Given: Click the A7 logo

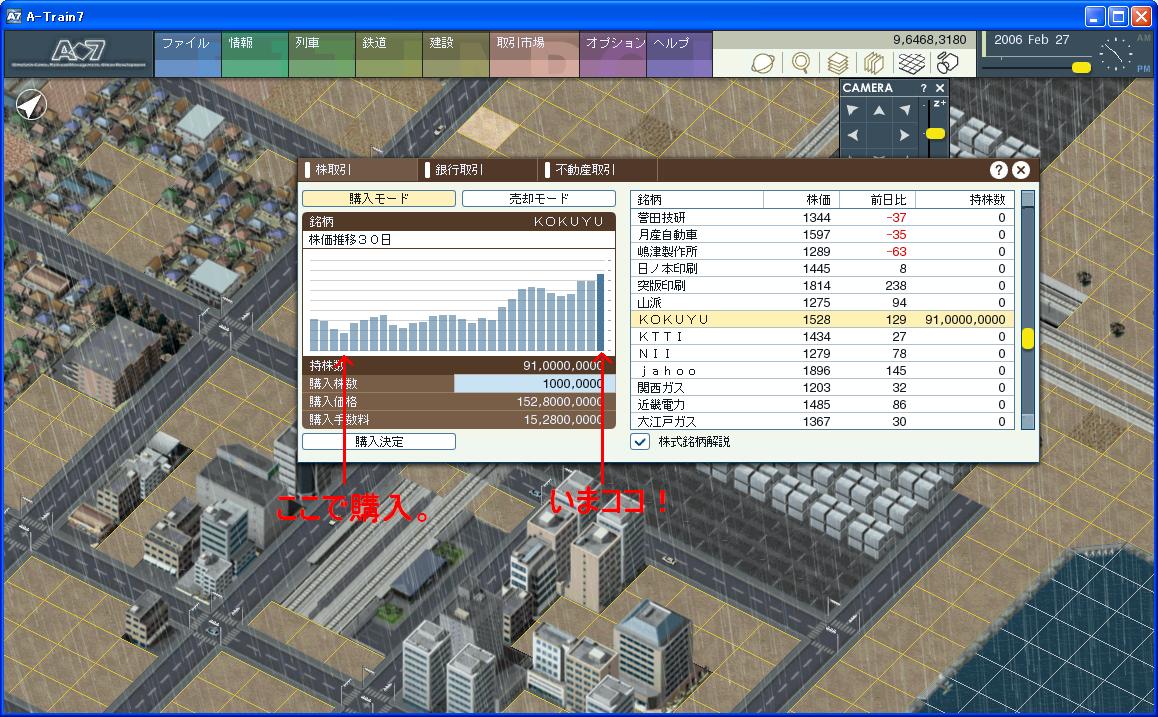Looking at the screenshot, I should click(x=78, y=52).
